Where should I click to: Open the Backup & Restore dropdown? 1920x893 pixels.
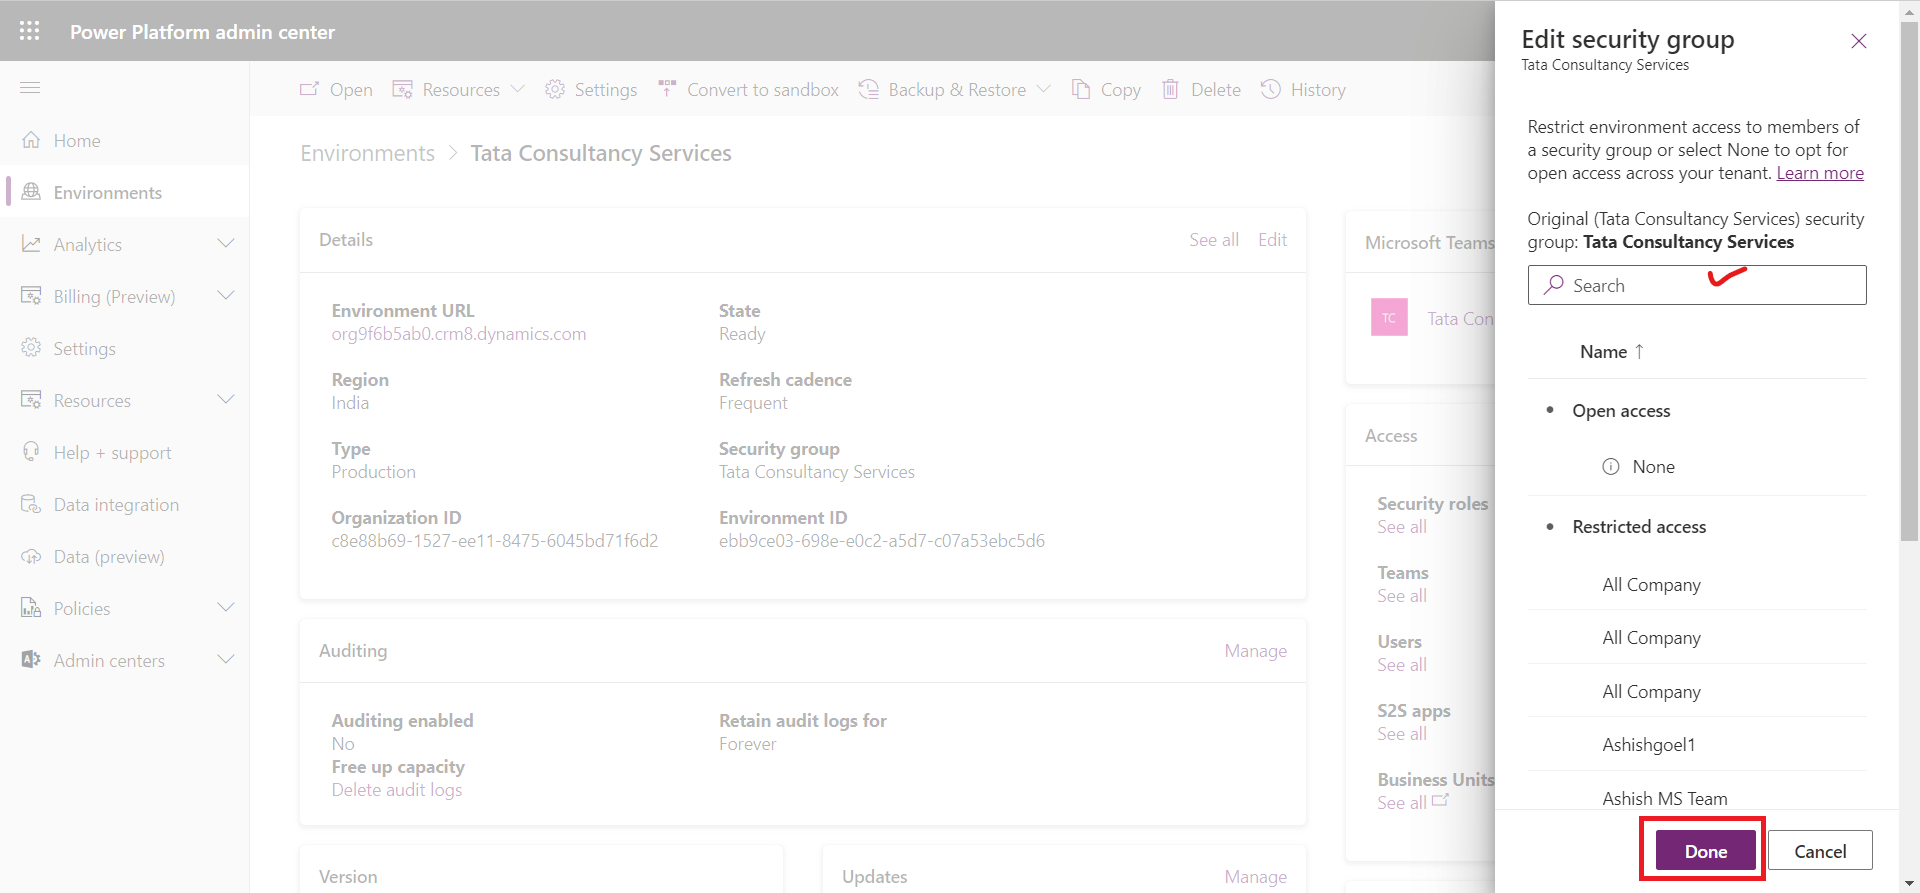1043,89
